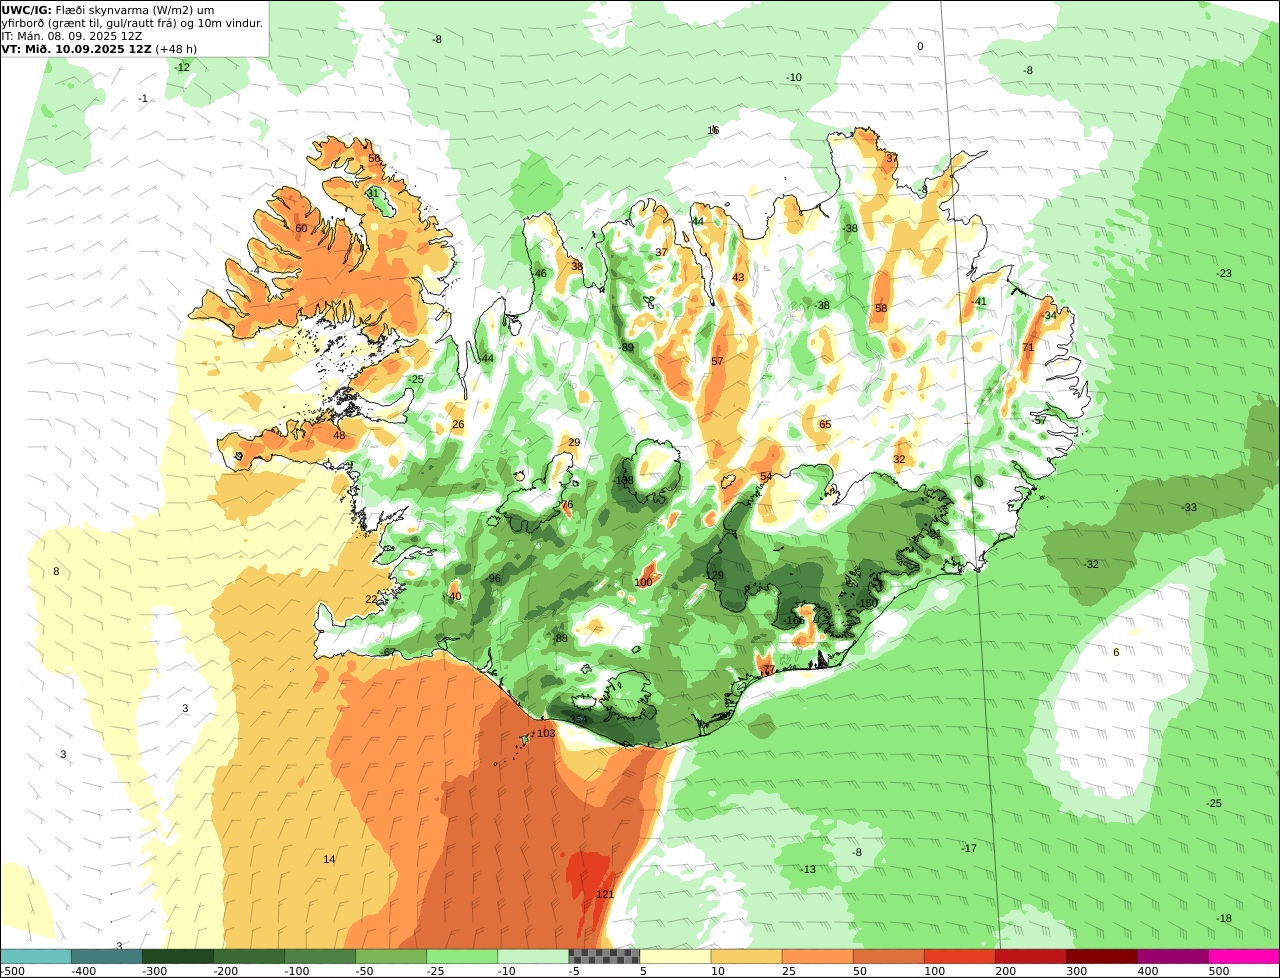Click the -25 to -10 light green legend swatch
This screenshot has width=1280, height=978.
(462, 957)
